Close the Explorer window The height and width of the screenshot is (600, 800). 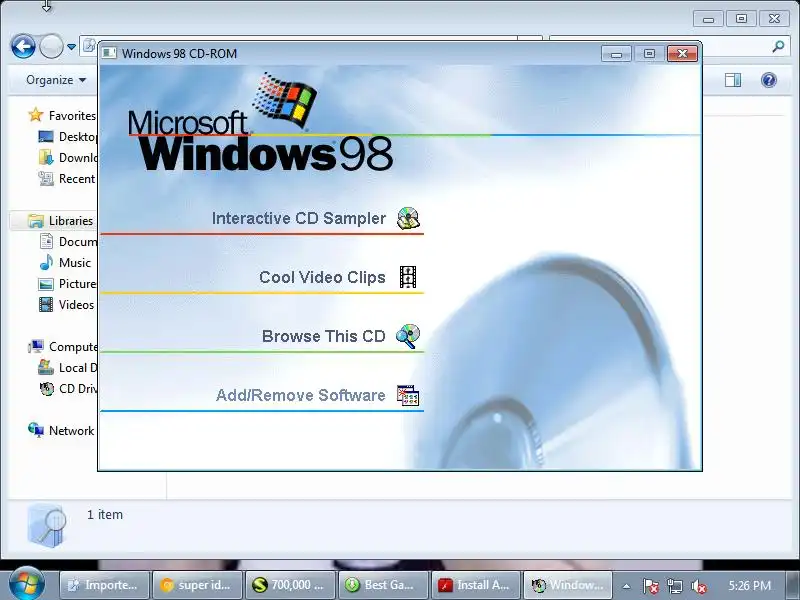click(x=774, y=19)
